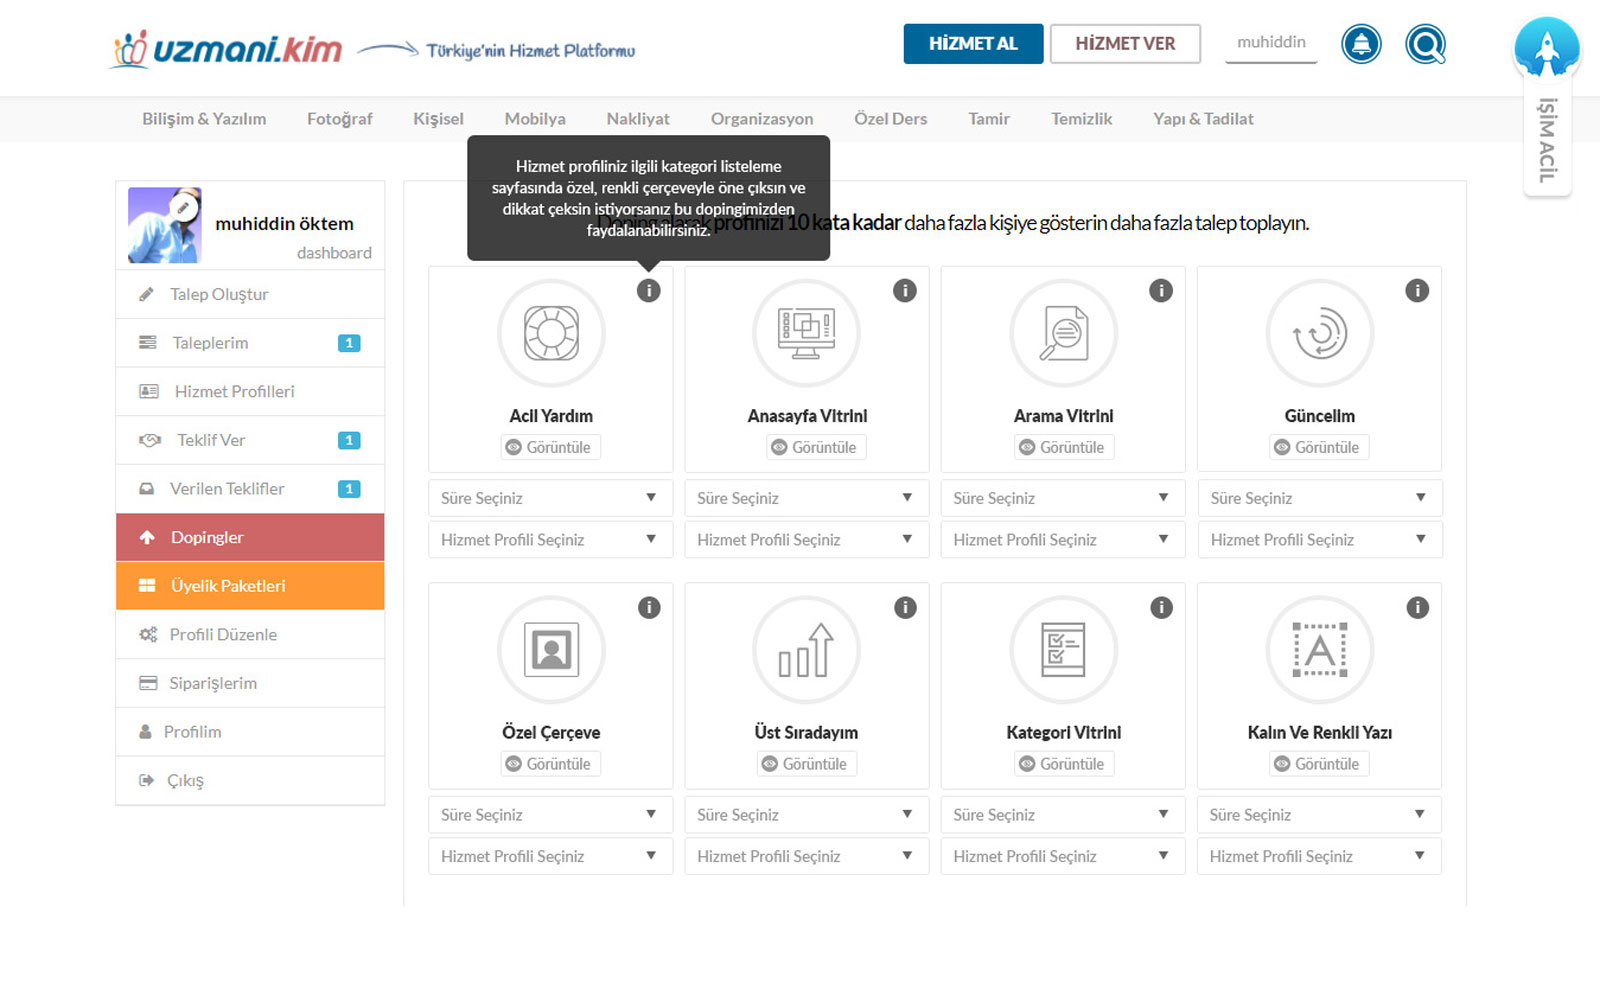
Task: Click the rocket İşim Acil icon
Action: [x=1546, y=48]
